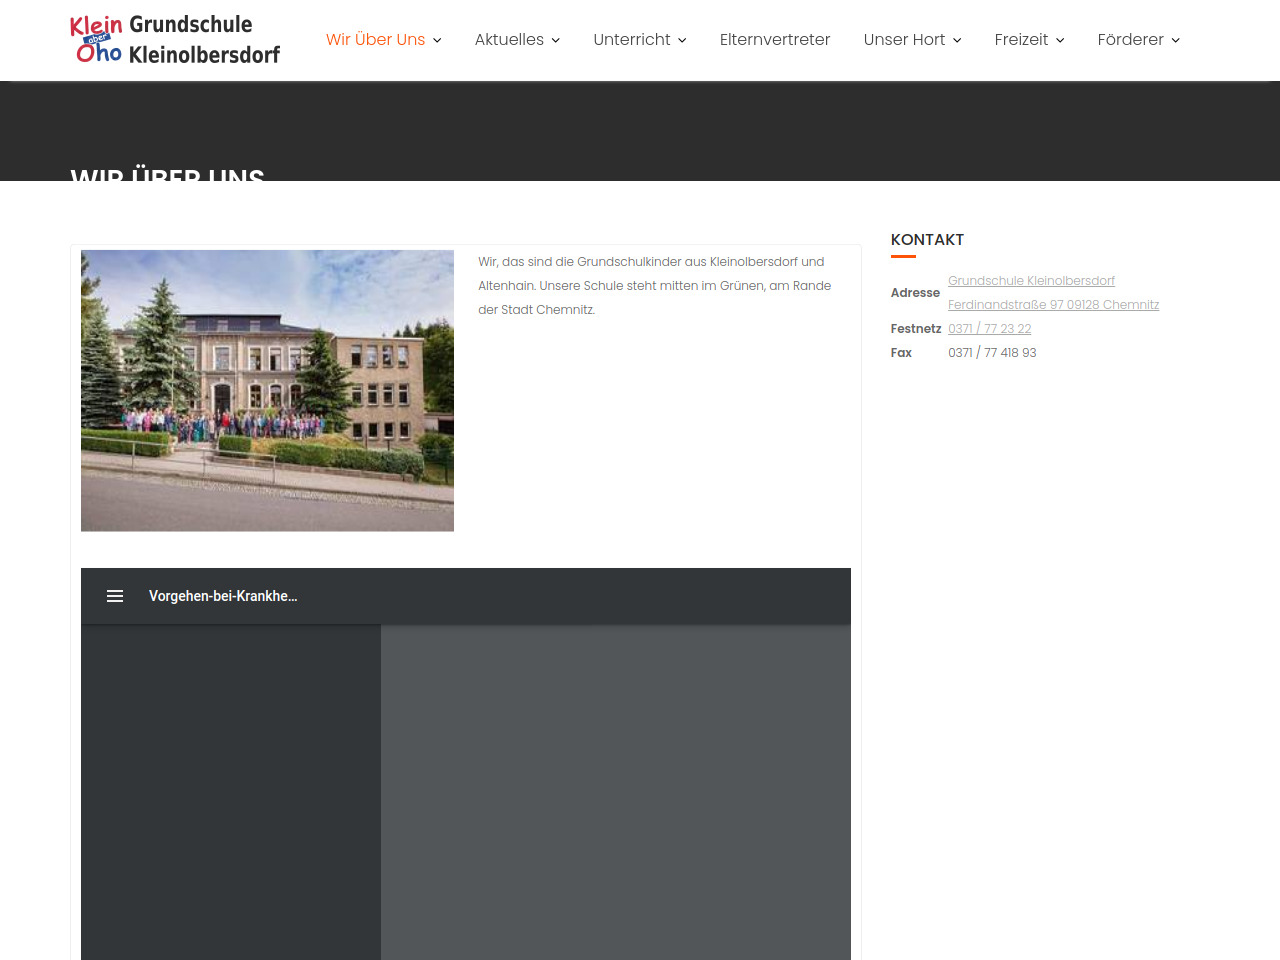1280x960 pixels.
Task: Click the Klein aber Oho school logo
Action: tap(175, 40)
